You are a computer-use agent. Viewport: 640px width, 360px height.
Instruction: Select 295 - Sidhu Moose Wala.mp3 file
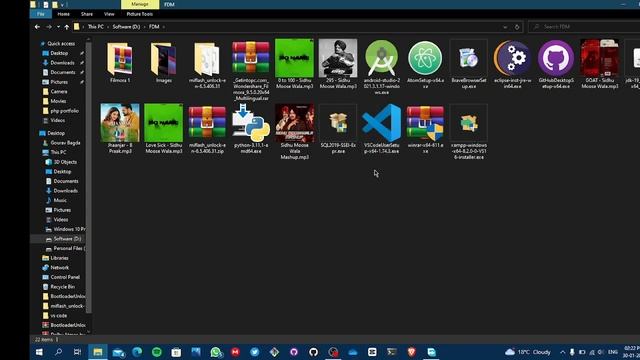(338, 64)
